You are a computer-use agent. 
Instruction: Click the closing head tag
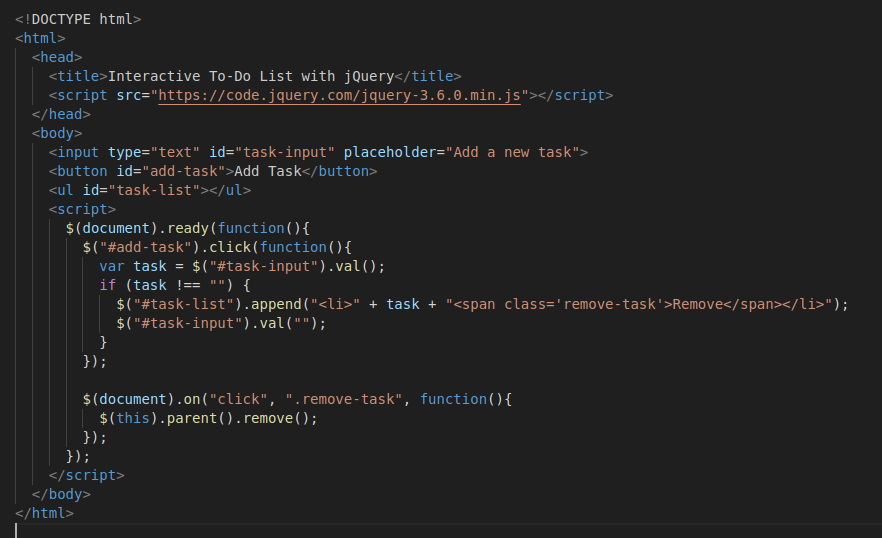(61, 114)
